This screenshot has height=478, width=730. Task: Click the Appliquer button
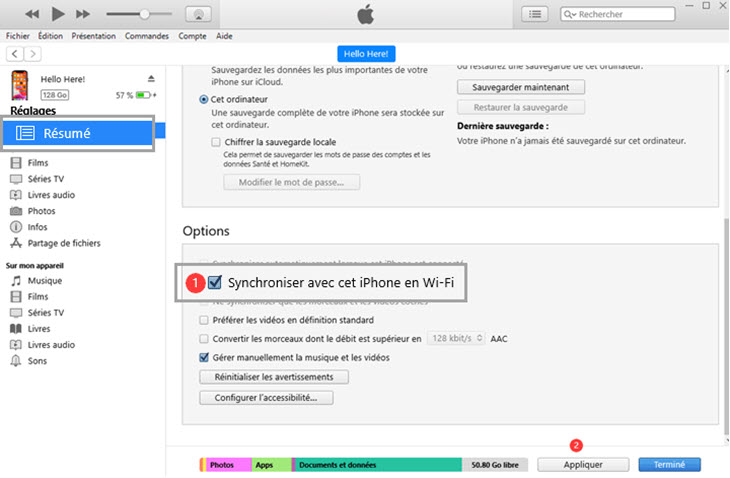pyautogui.click(x=583, y=465)
